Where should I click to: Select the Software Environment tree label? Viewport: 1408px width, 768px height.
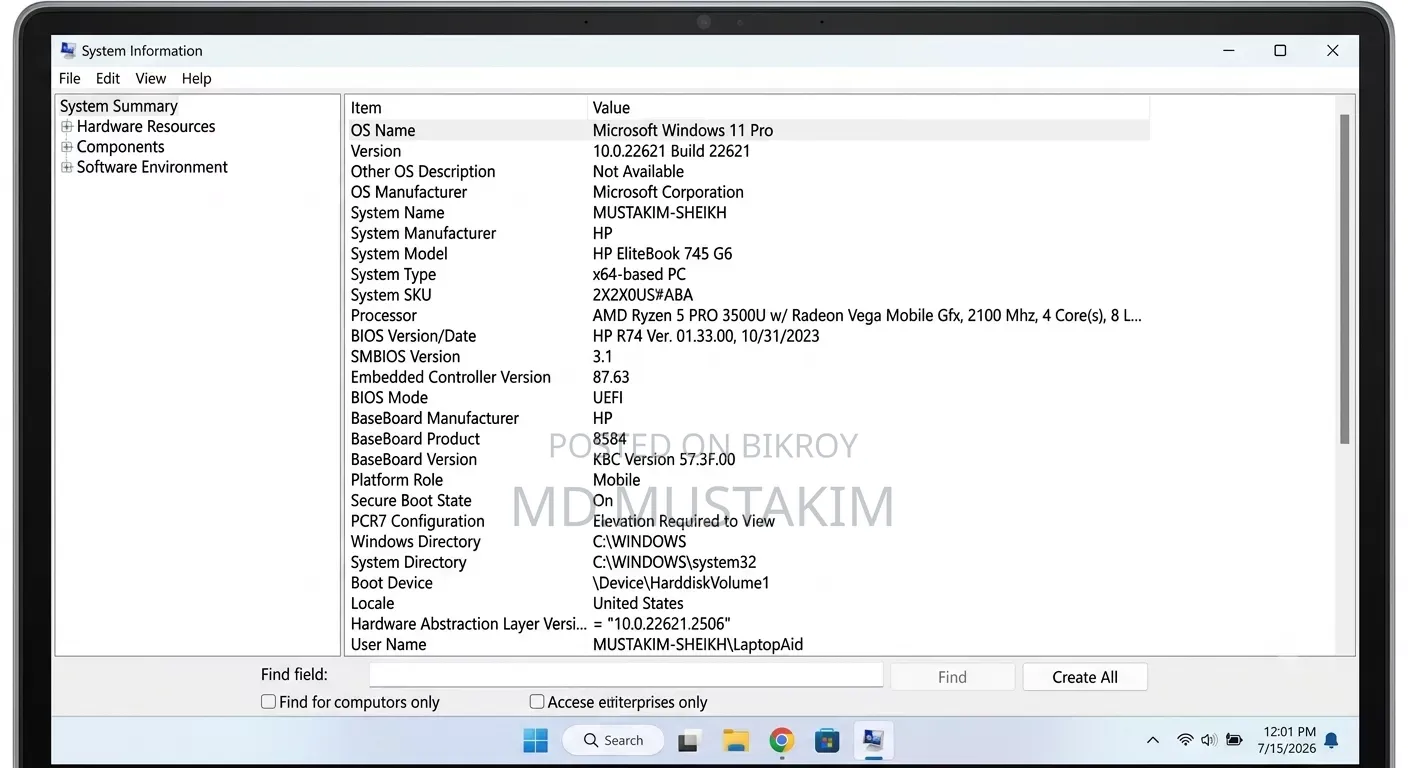click(x=152, y=167)
